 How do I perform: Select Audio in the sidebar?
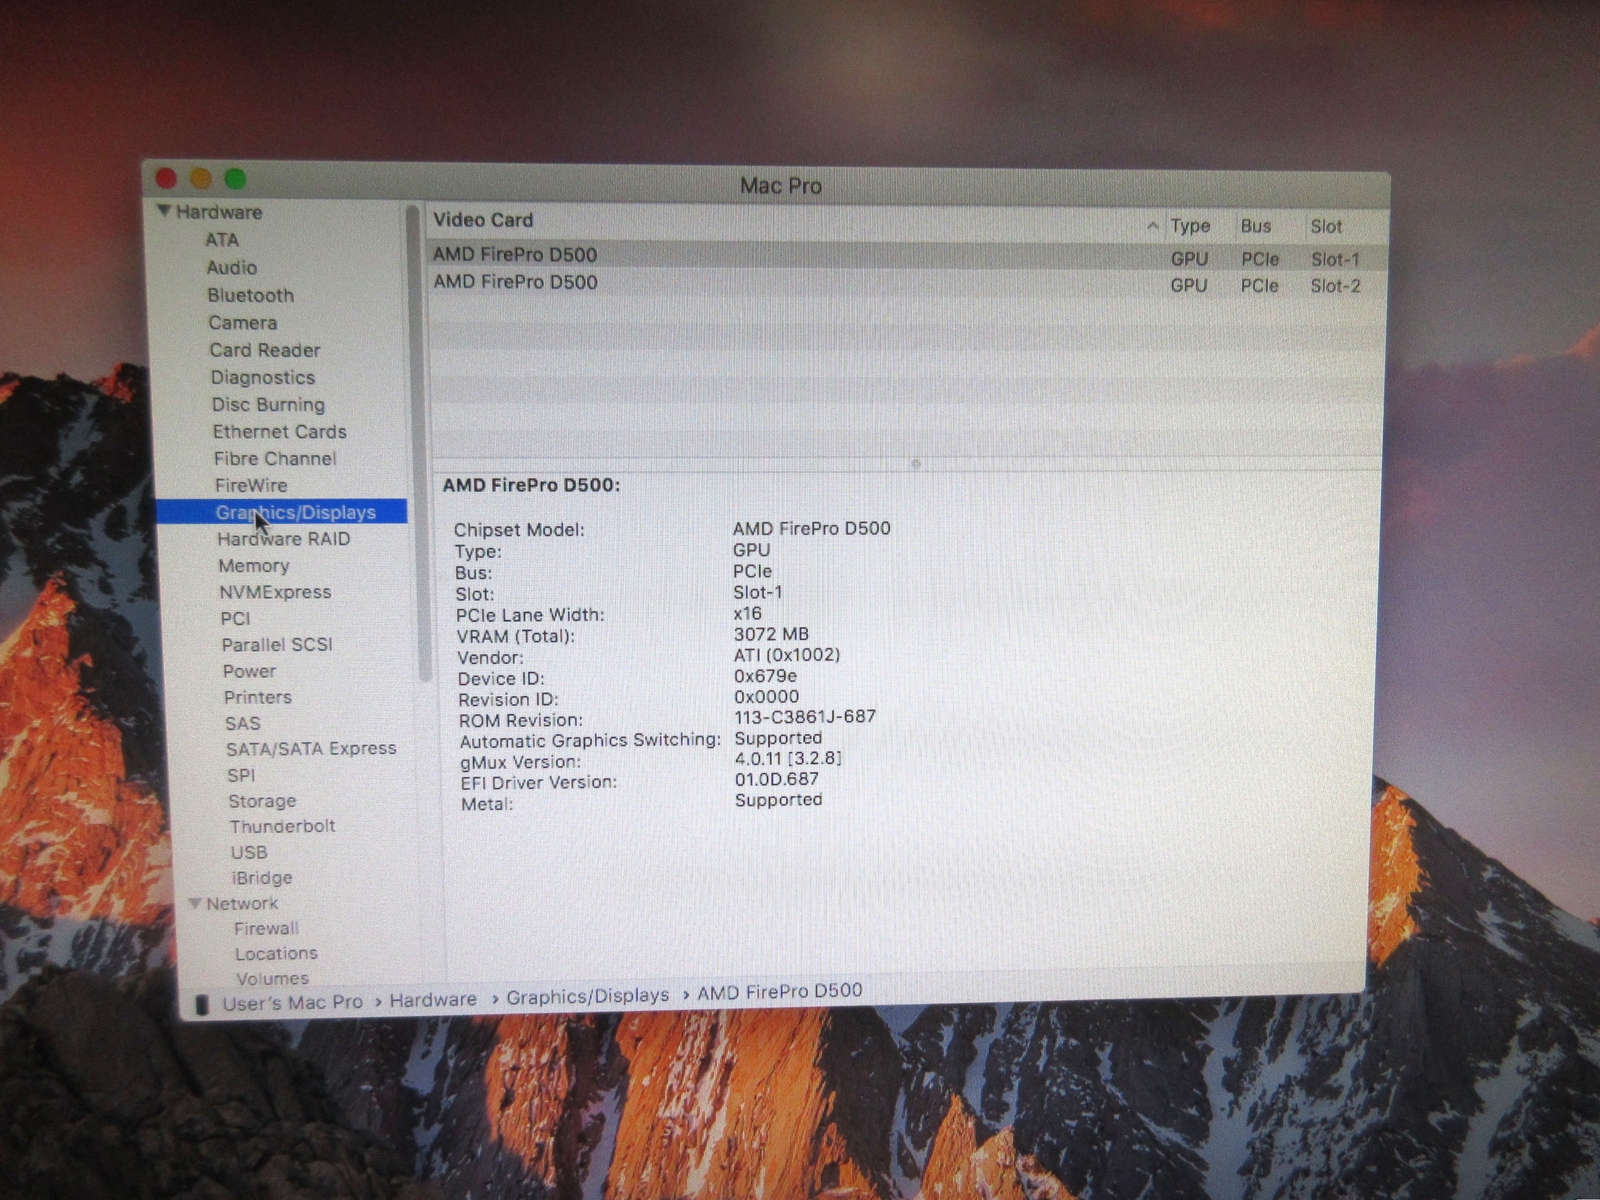tap(231, 268)
